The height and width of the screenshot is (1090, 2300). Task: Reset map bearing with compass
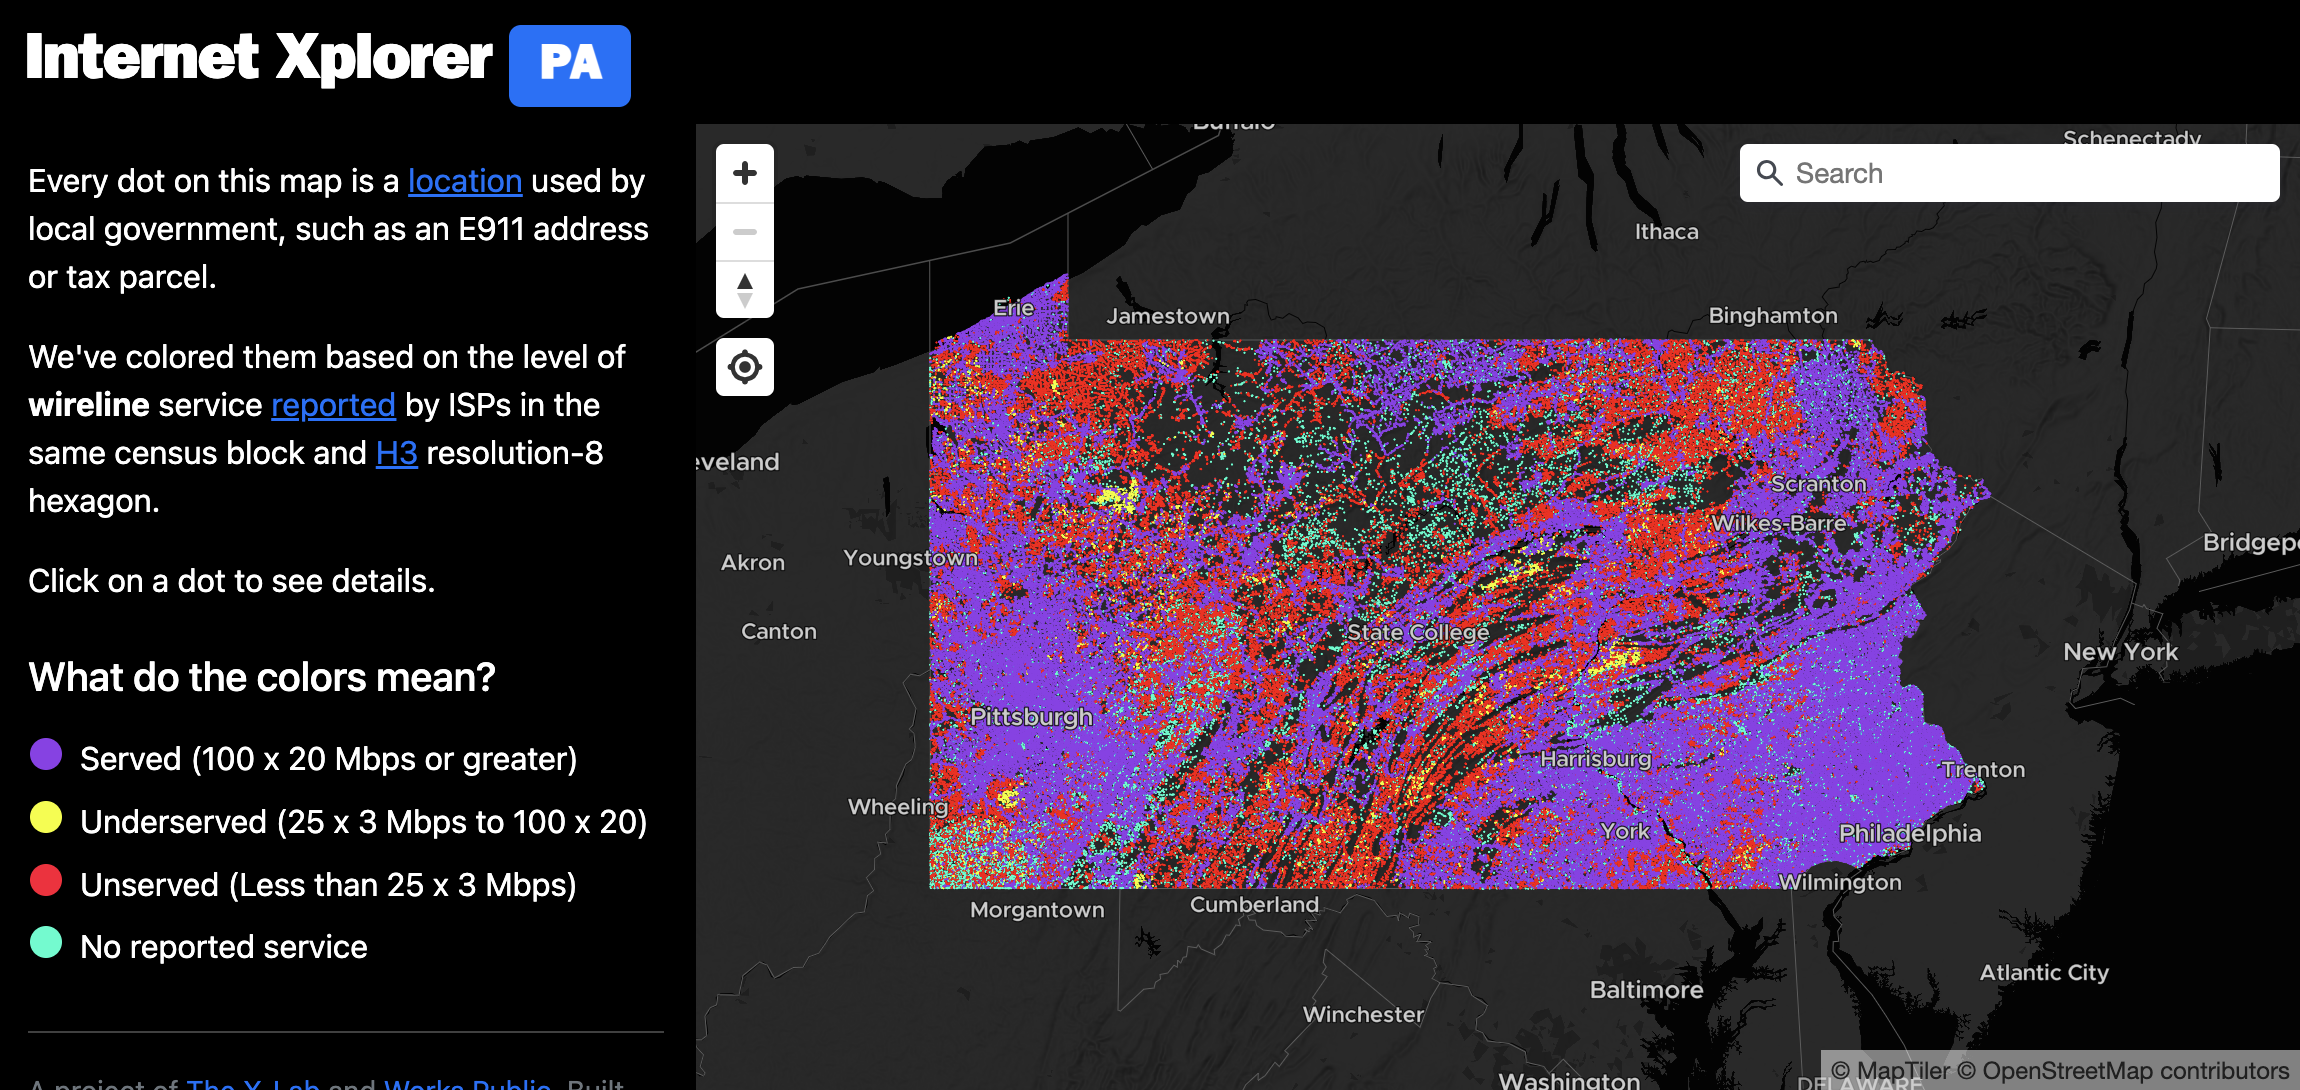[745, 290]
